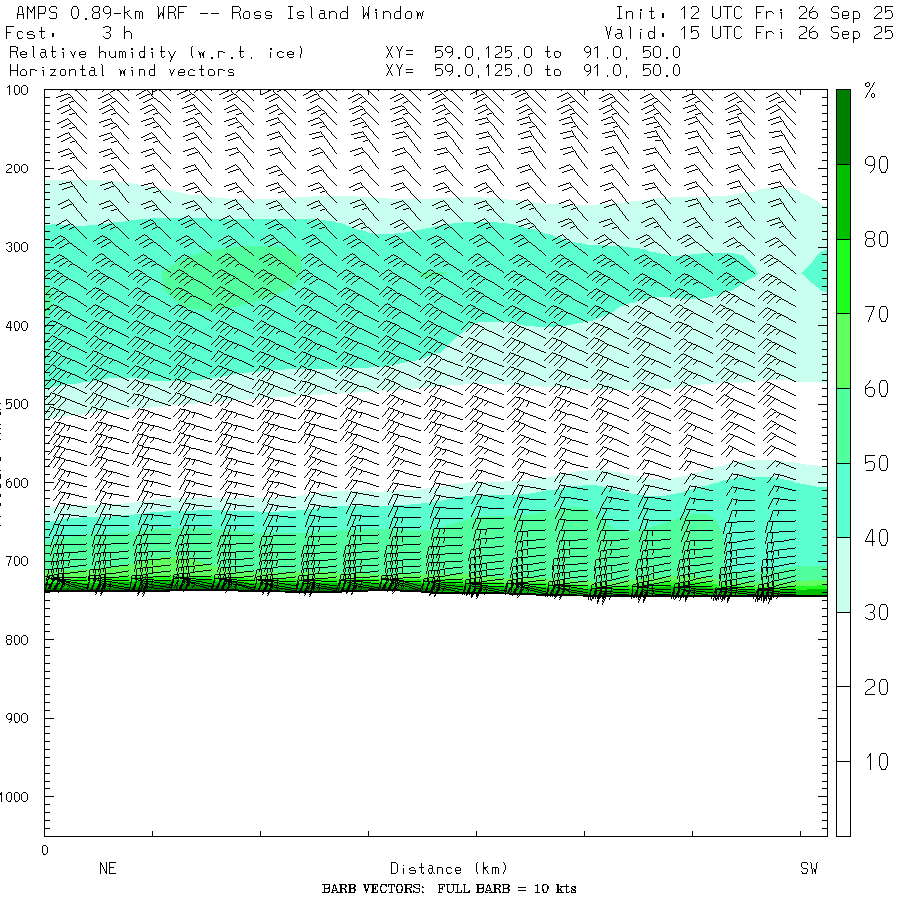Click the "Valid: 15 UTC Fri 26 Sep 25" text
Screen dimensions: 900x900
pos(748,33)
